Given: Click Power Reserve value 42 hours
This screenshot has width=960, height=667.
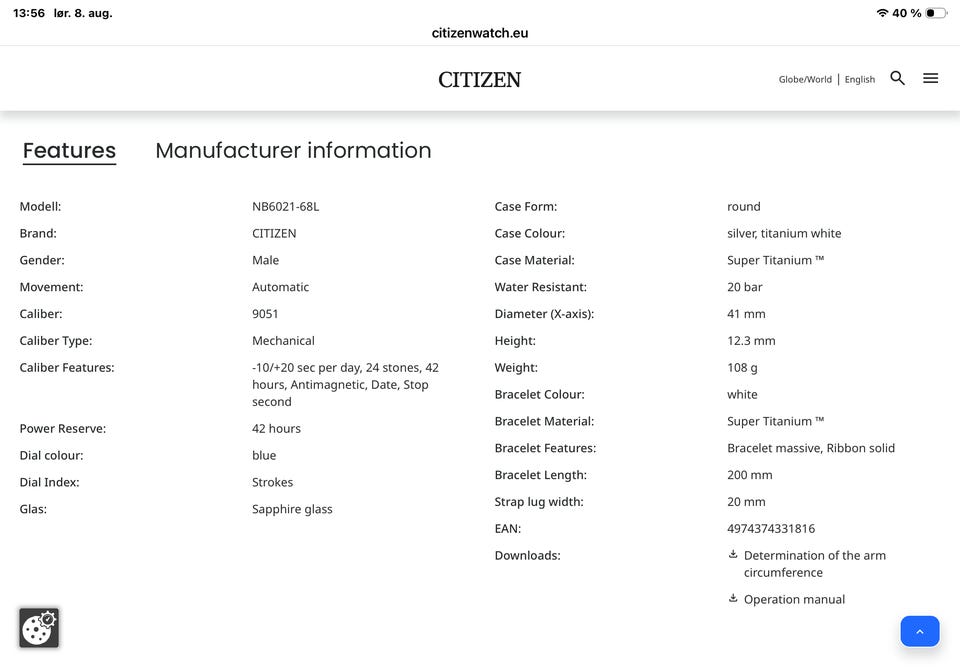Looking at the screenshot, I should pos(276,429).
